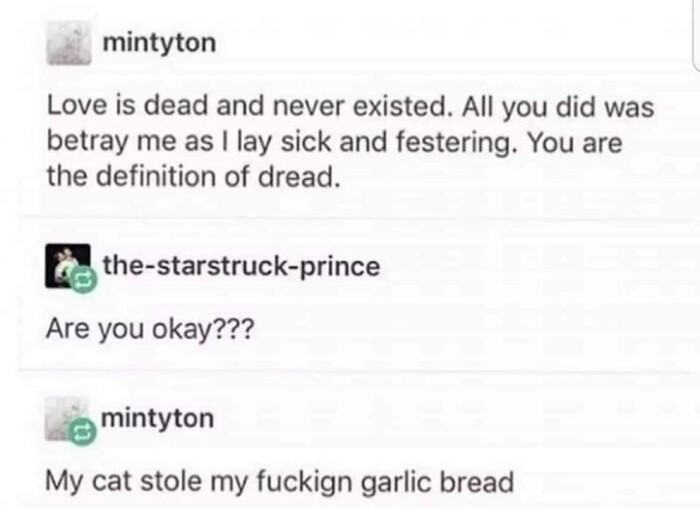Click the line starting "betray me as I"
This screenshot has width=700, height=508.
(x=334, y=142)
